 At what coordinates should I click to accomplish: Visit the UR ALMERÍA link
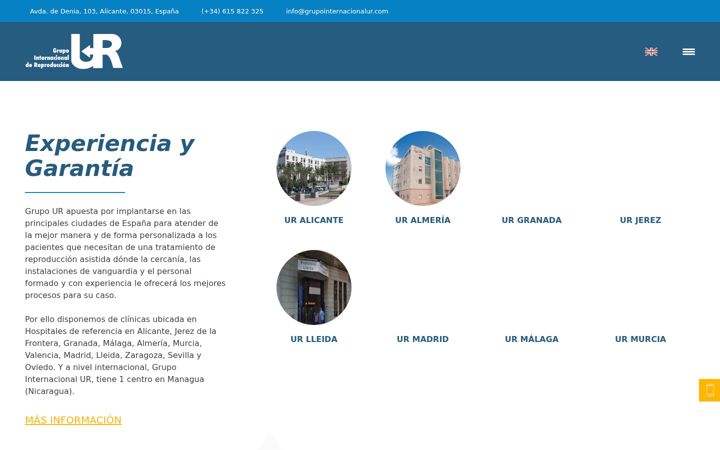pos(423,220)
